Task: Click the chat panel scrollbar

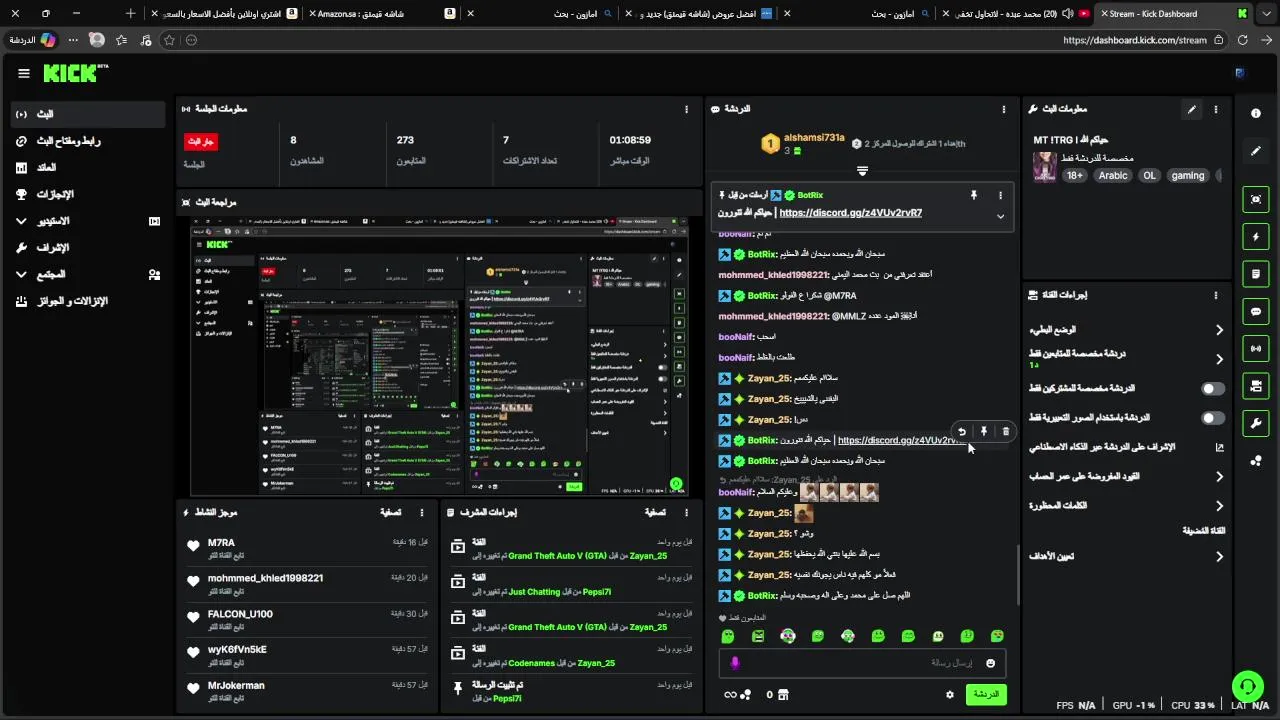Action: coord(1018,575)
